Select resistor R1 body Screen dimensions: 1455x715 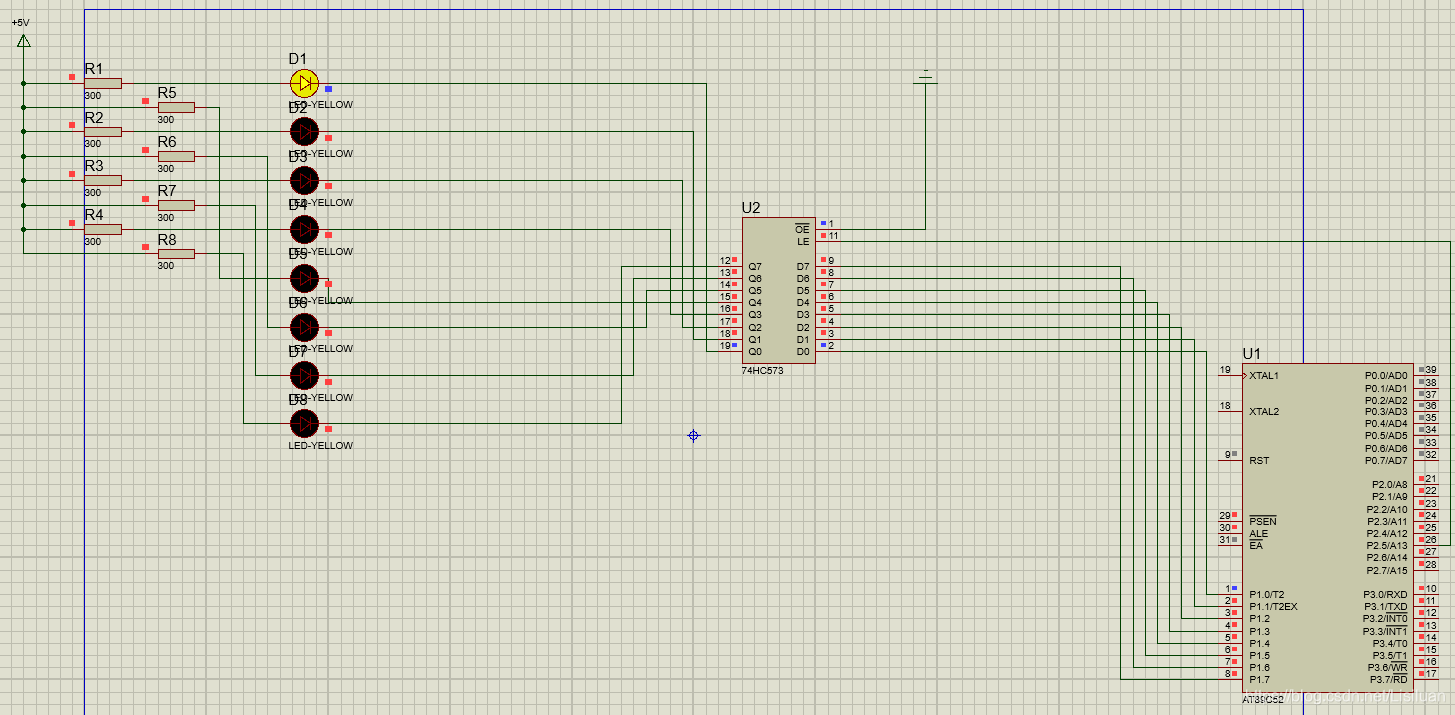103,83
